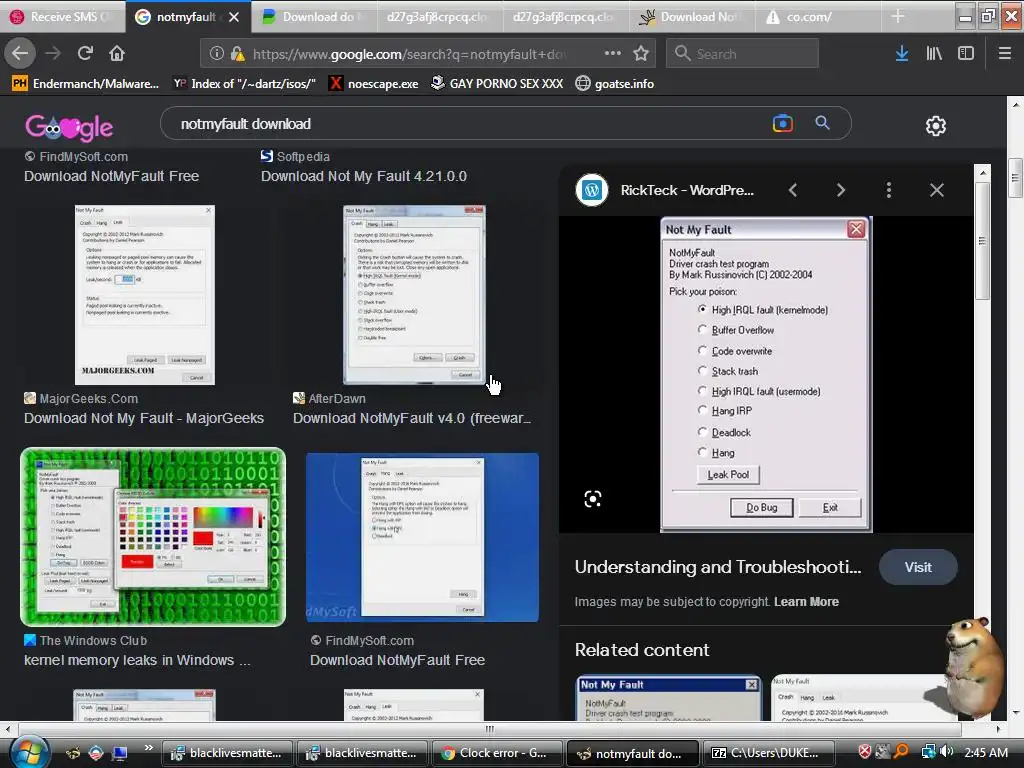
Task: Click the volume speaker tray icon
Action: (946, 752)
